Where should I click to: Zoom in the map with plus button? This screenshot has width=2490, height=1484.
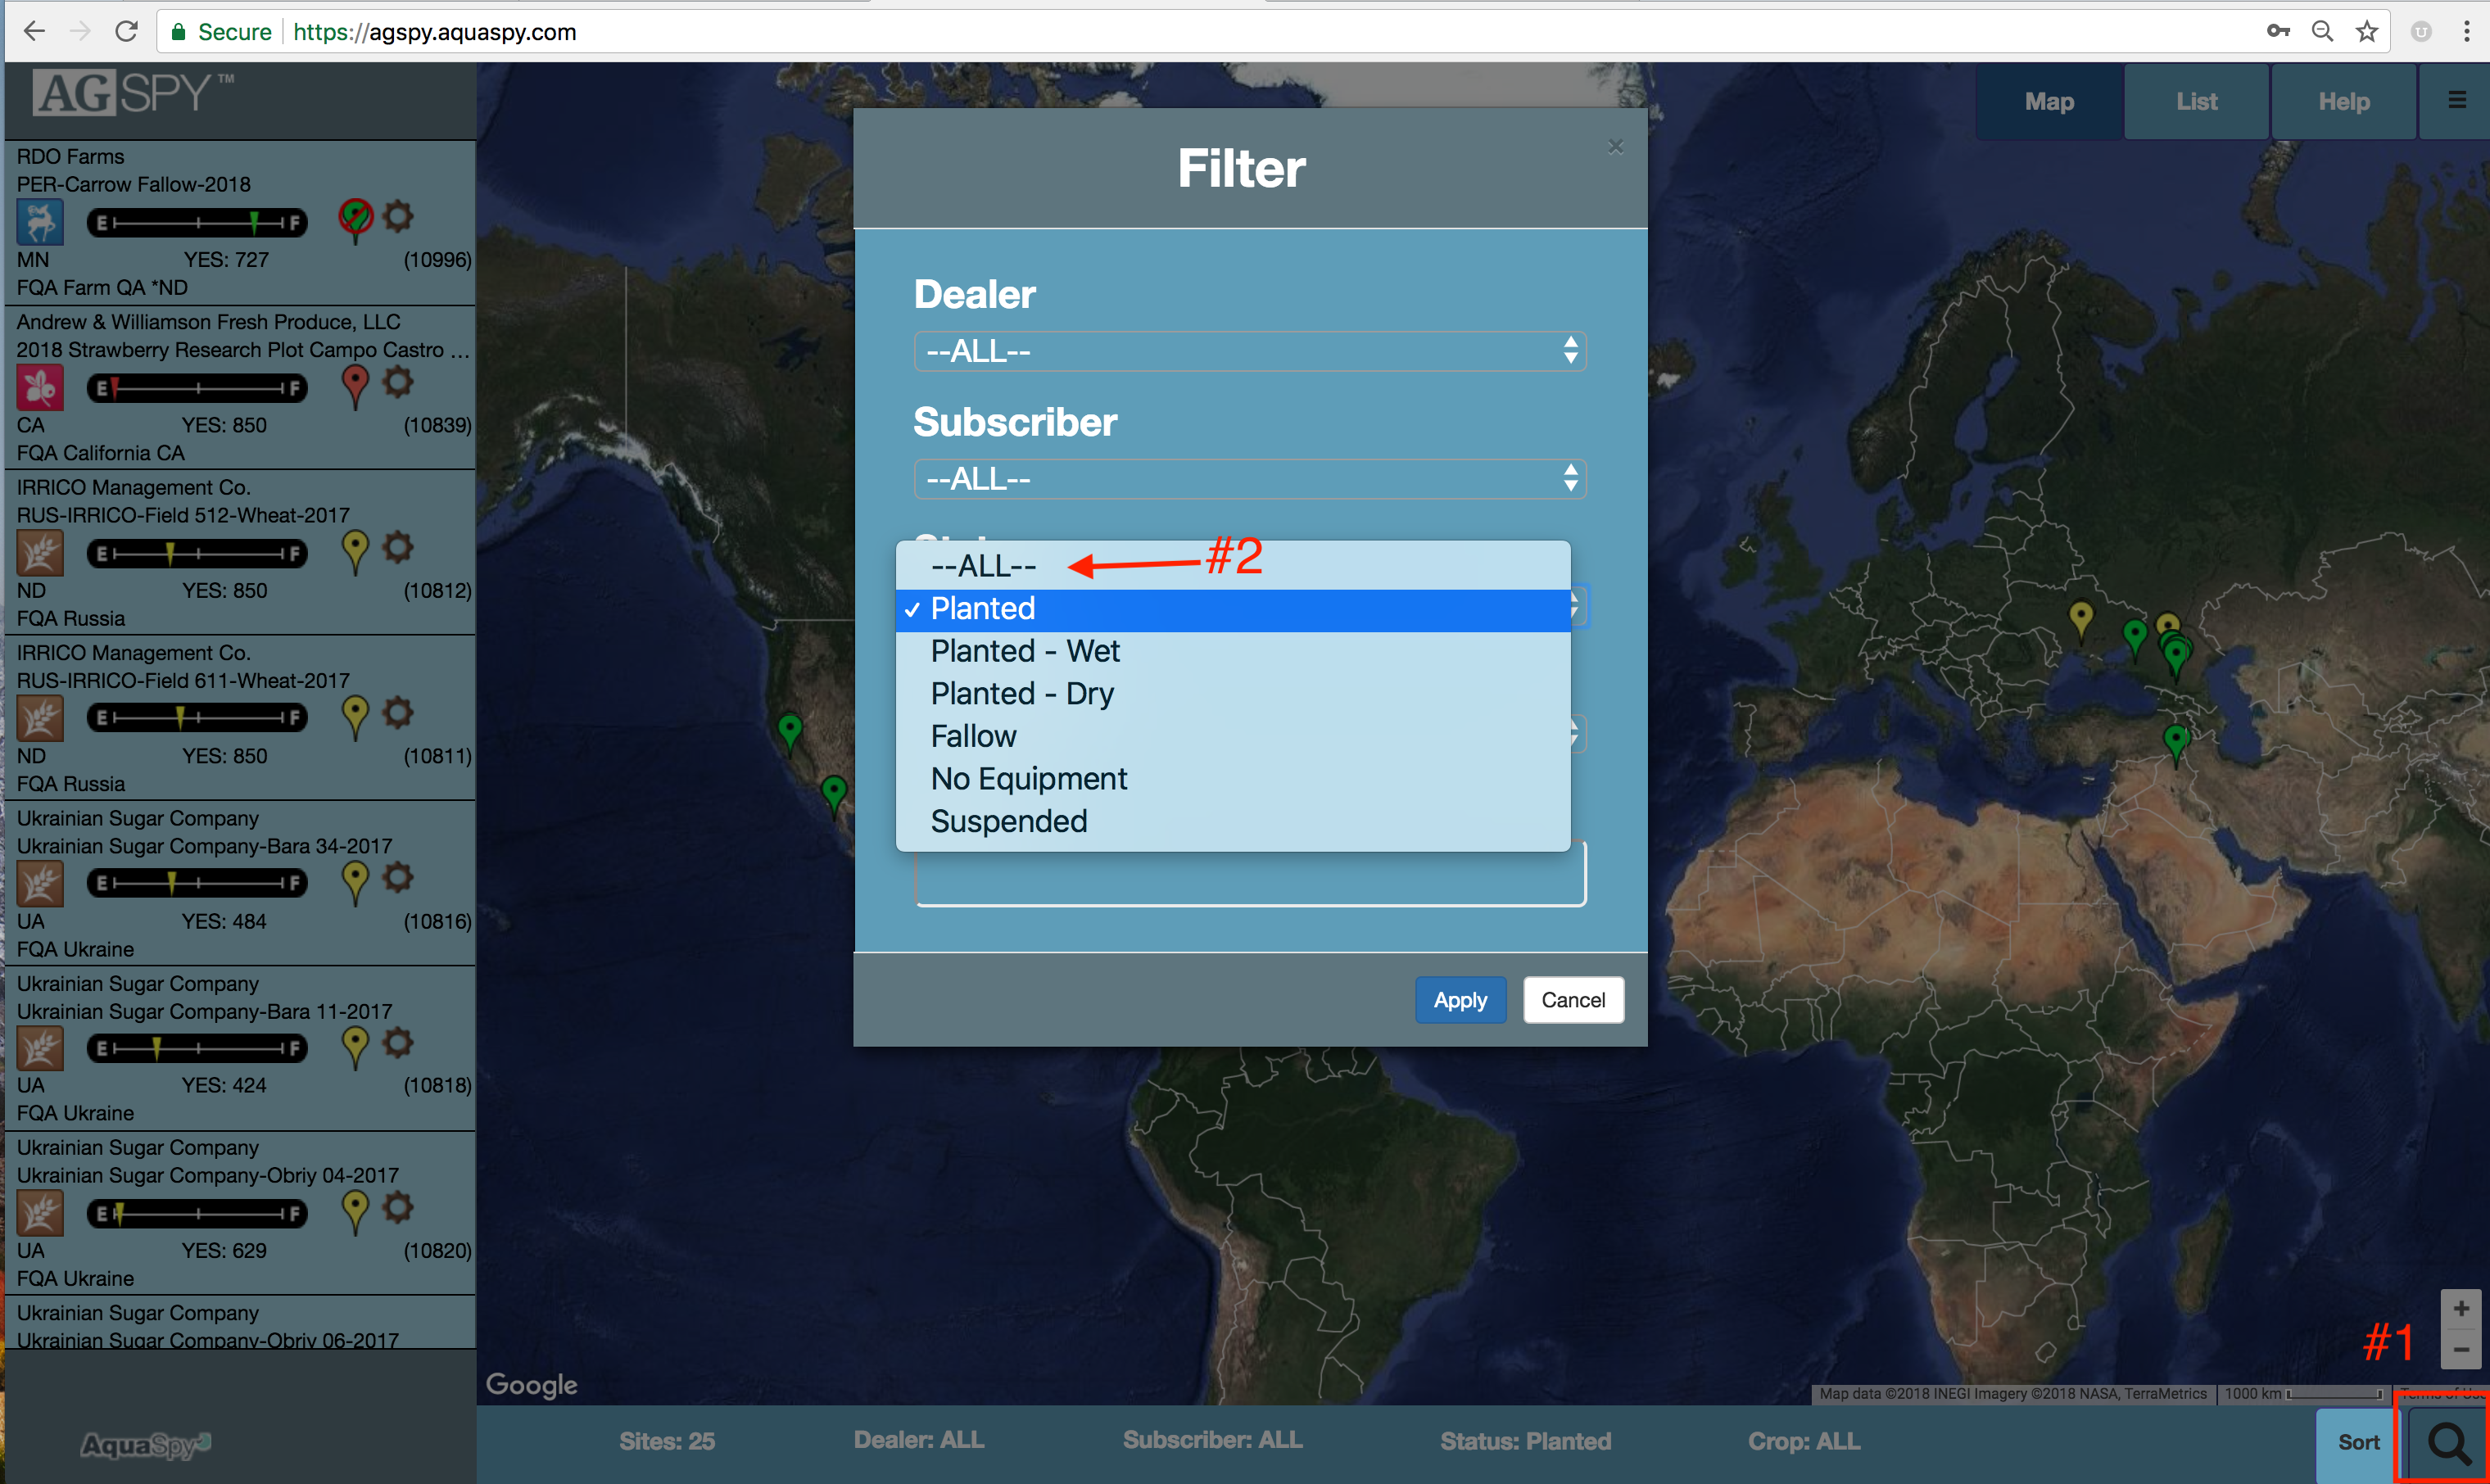2461,1308
